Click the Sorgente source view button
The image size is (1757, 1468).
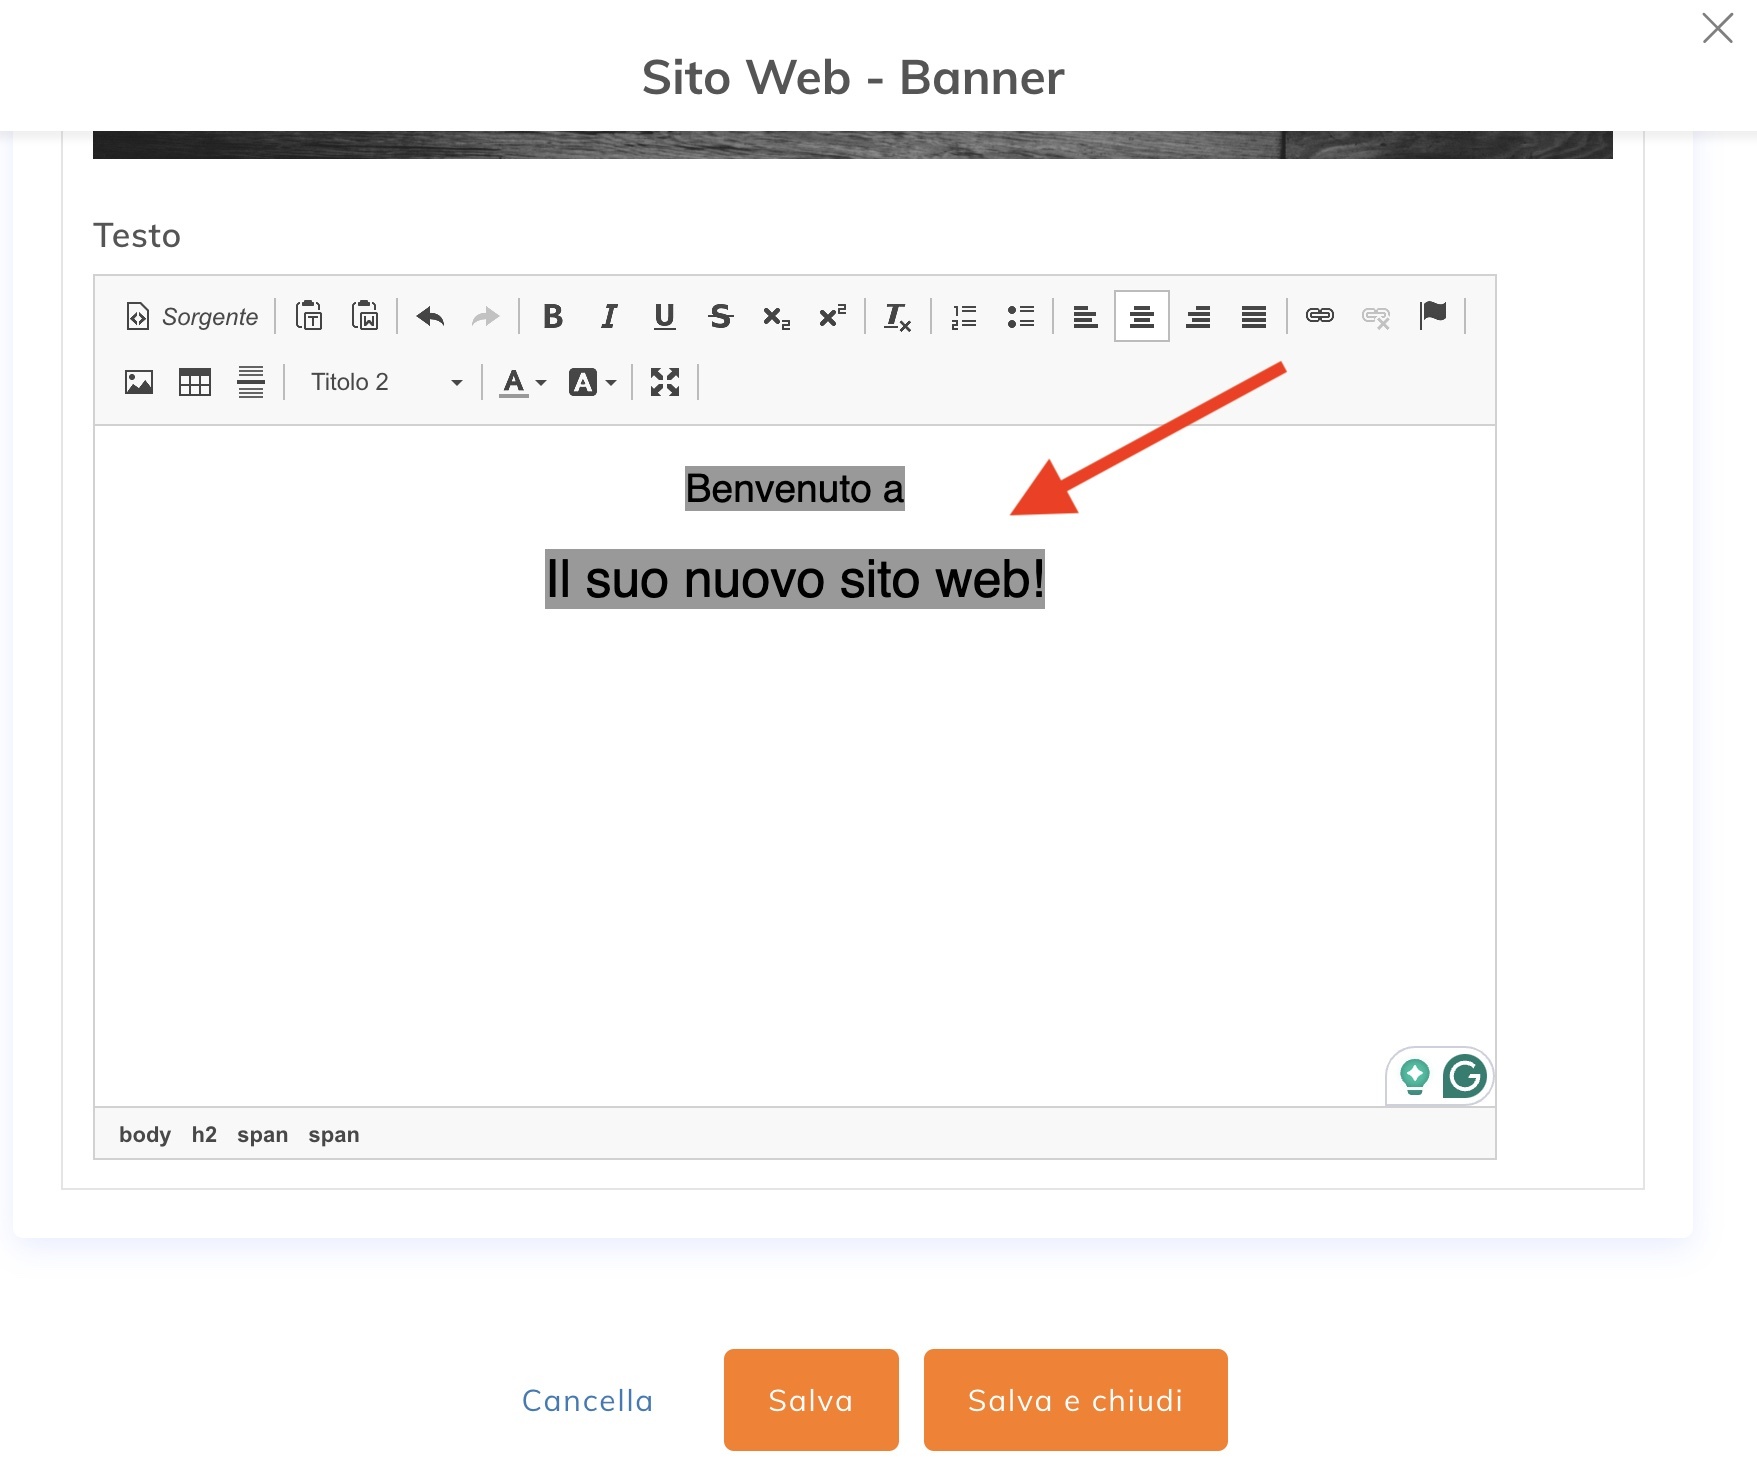point(192,317)
